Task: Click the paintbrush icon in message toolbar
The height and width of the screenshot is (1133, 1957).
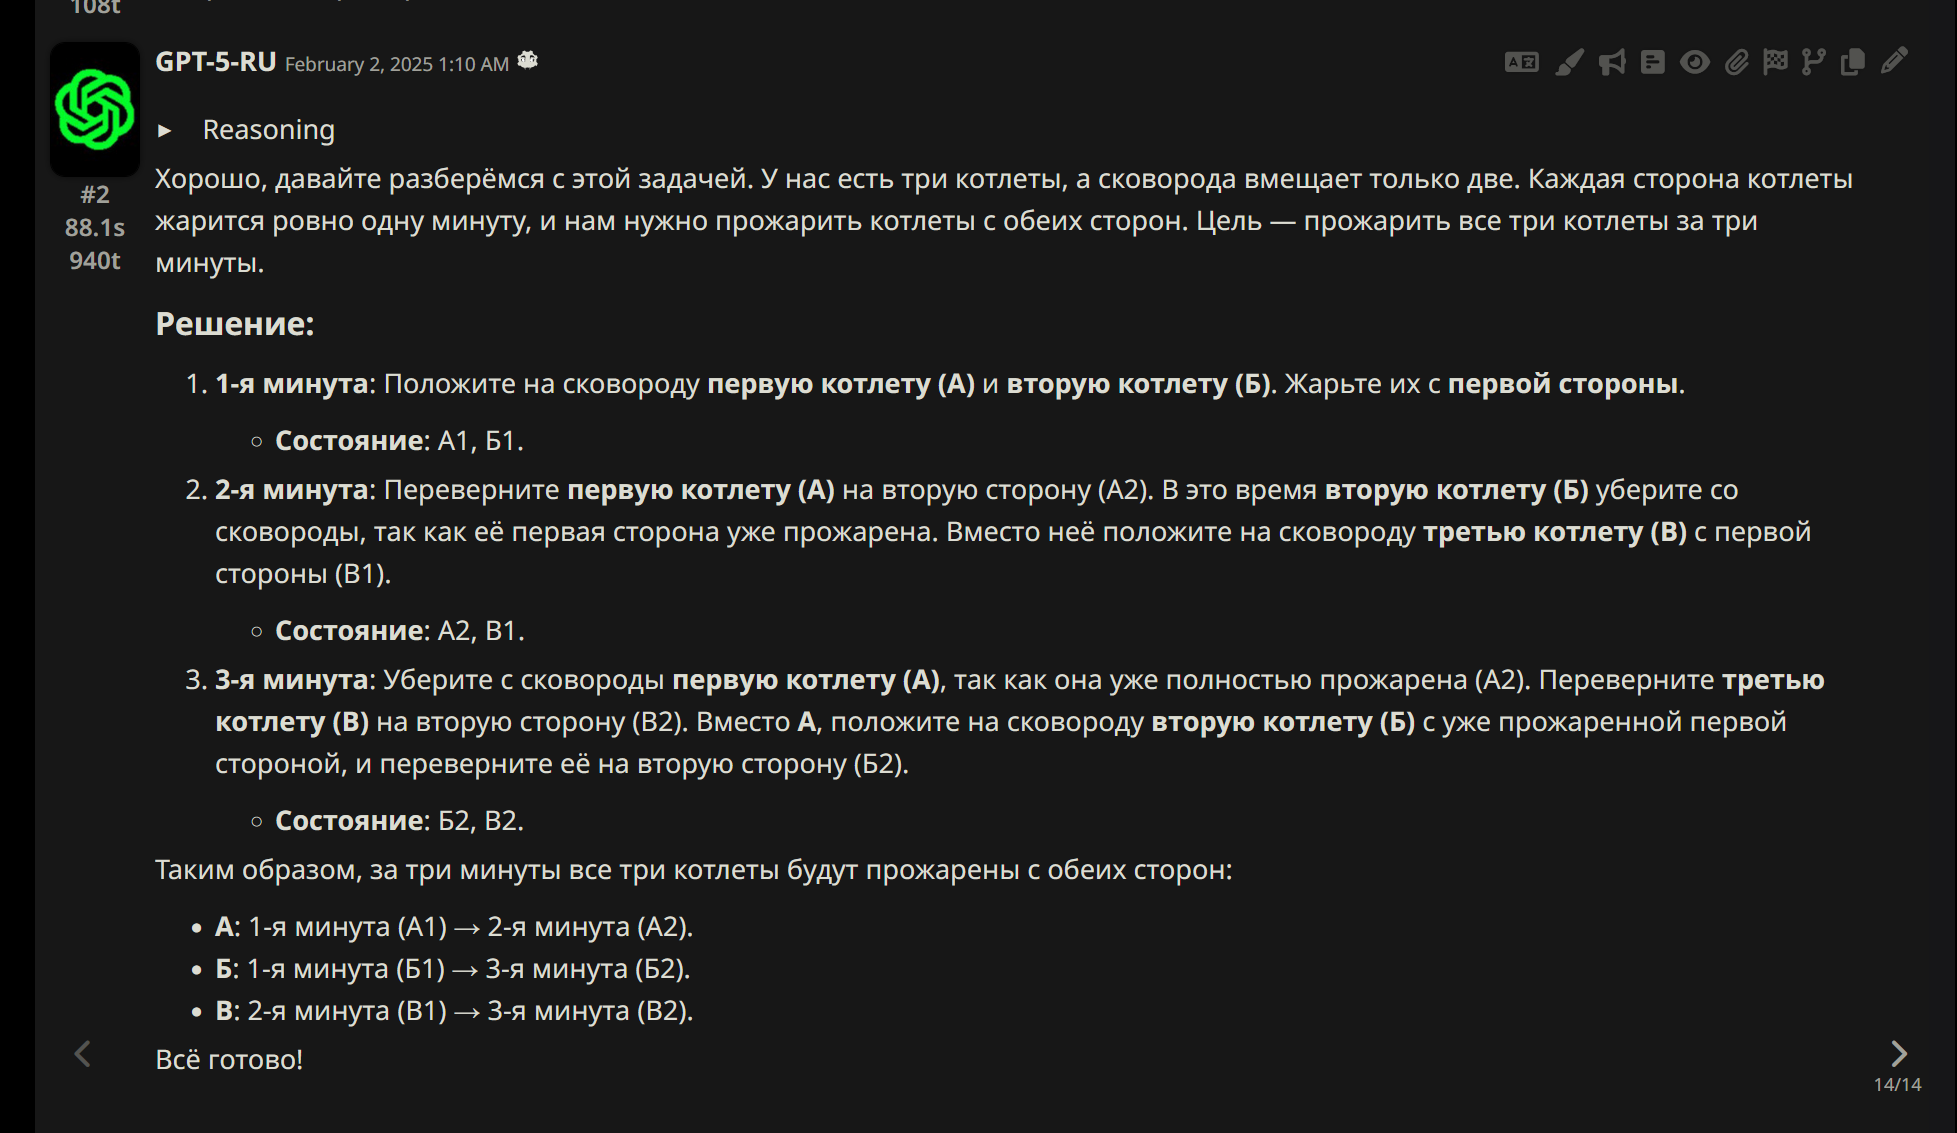Action: click(x=1569, y=62)
